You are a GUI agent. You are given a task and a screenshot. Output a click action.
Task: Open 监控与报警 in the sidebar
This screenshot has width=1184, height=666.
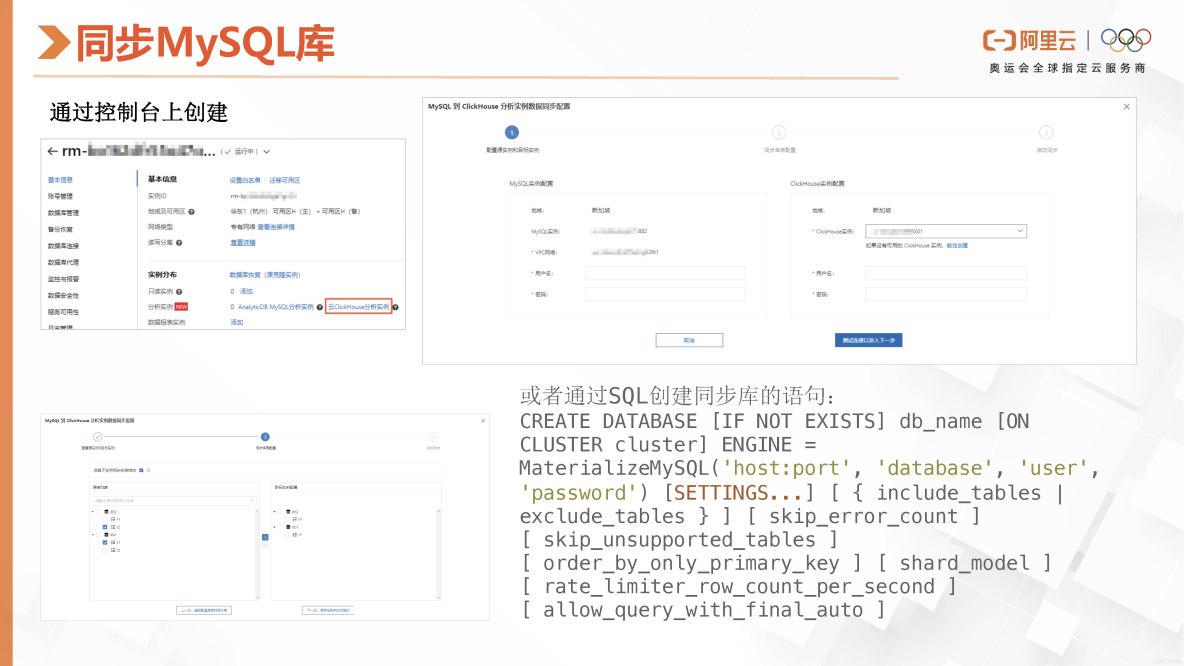pos(63,279)
